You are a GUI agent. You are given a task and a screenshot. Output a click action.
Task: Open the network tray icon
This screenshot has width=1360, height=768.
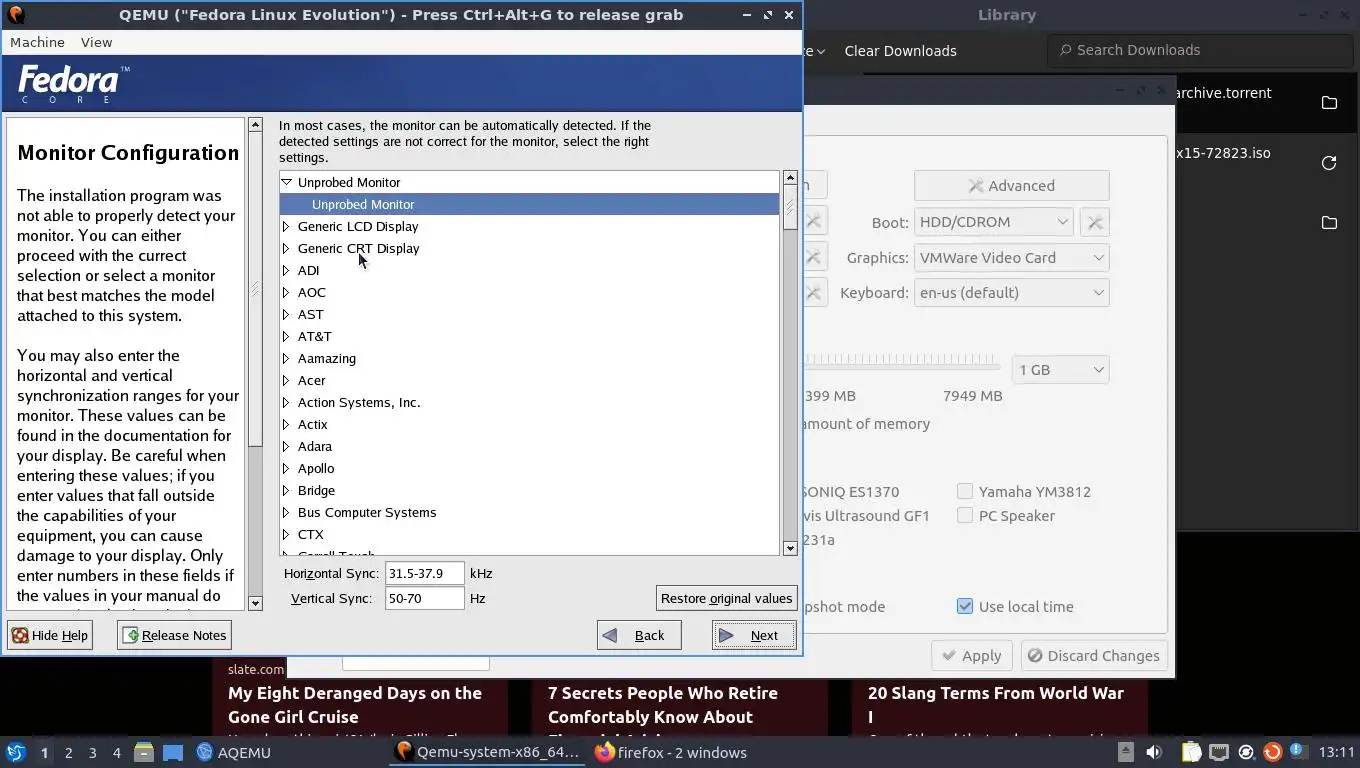point(1218,752)
